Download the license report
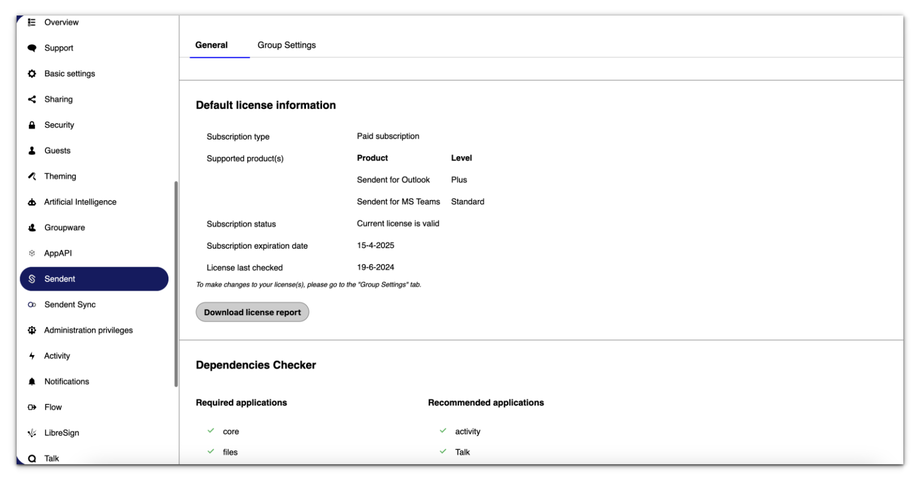The height and width of the screenshot is (482, 920). pos(252,312)
